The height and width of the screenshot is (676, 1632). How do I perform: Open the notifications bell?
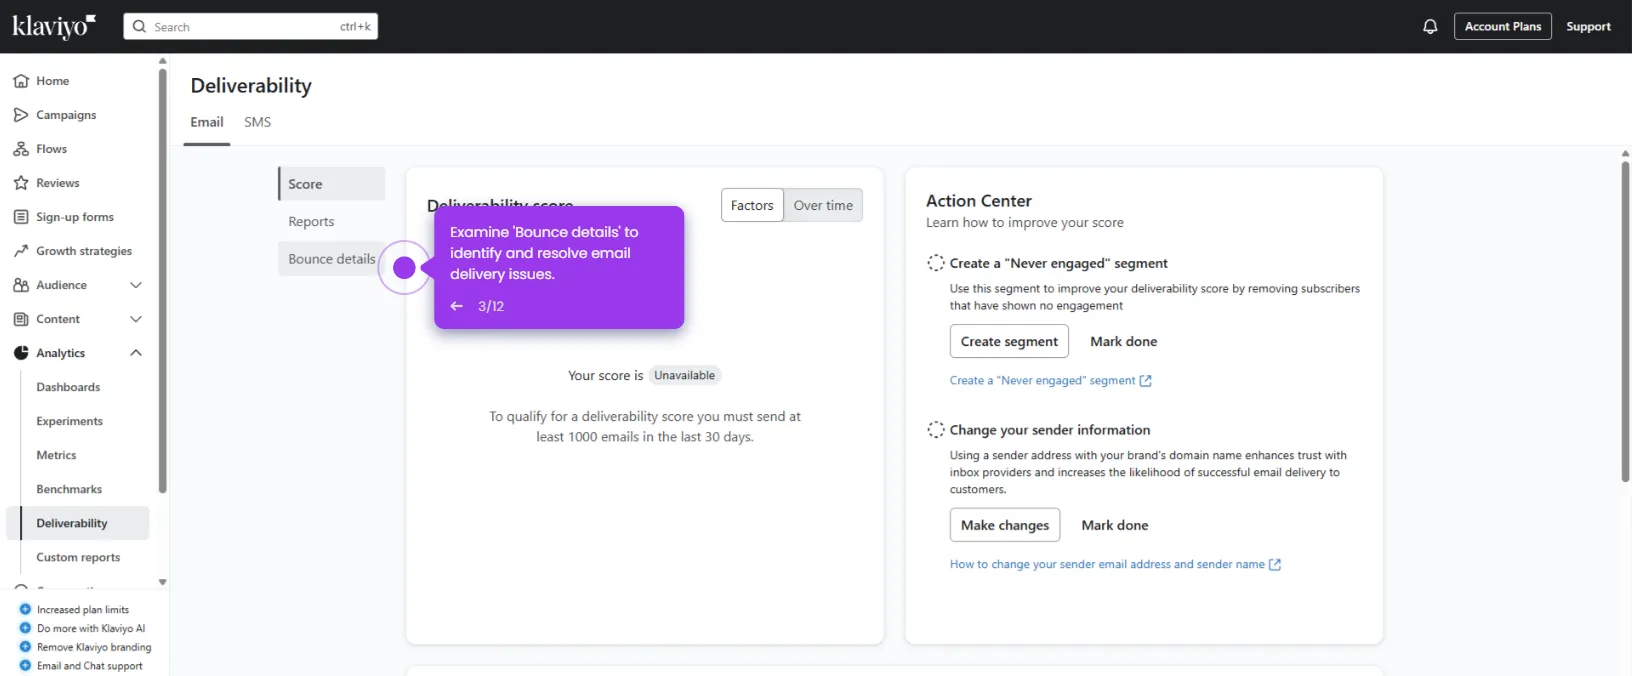[1430, 27]
